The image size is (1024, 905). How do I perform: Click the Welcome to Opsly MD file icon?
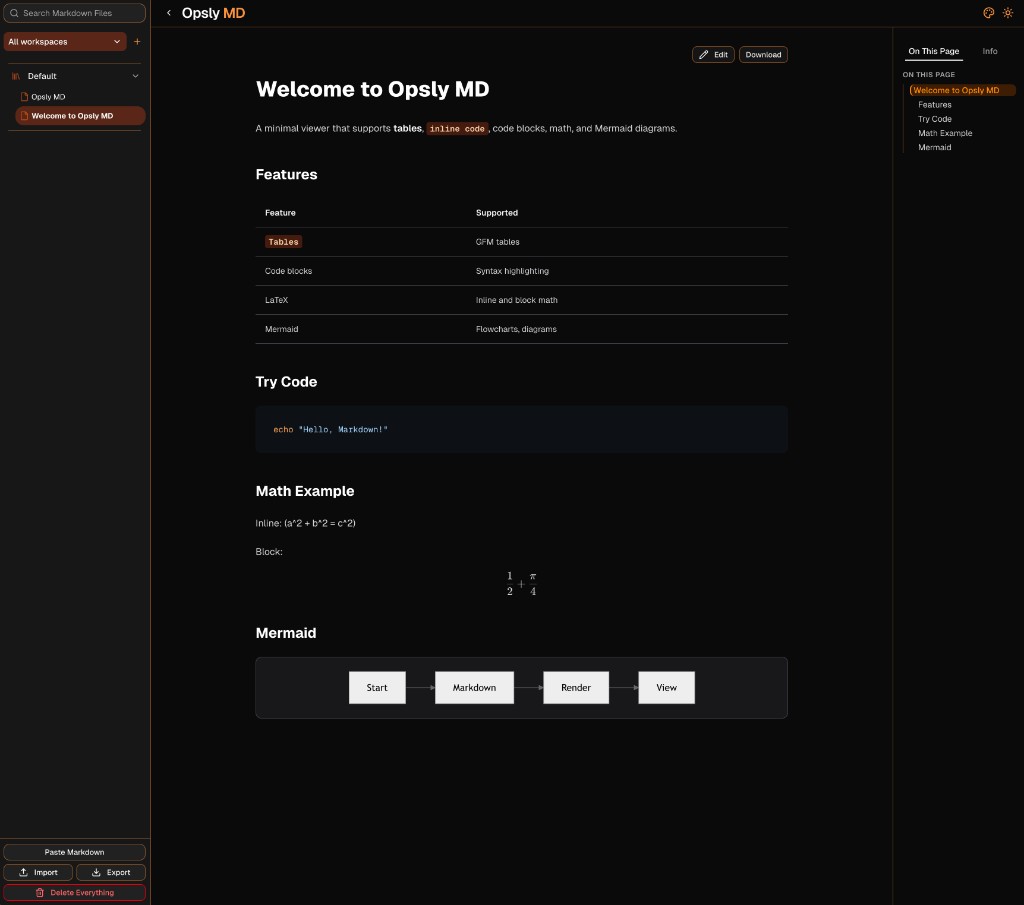[25, 115]
